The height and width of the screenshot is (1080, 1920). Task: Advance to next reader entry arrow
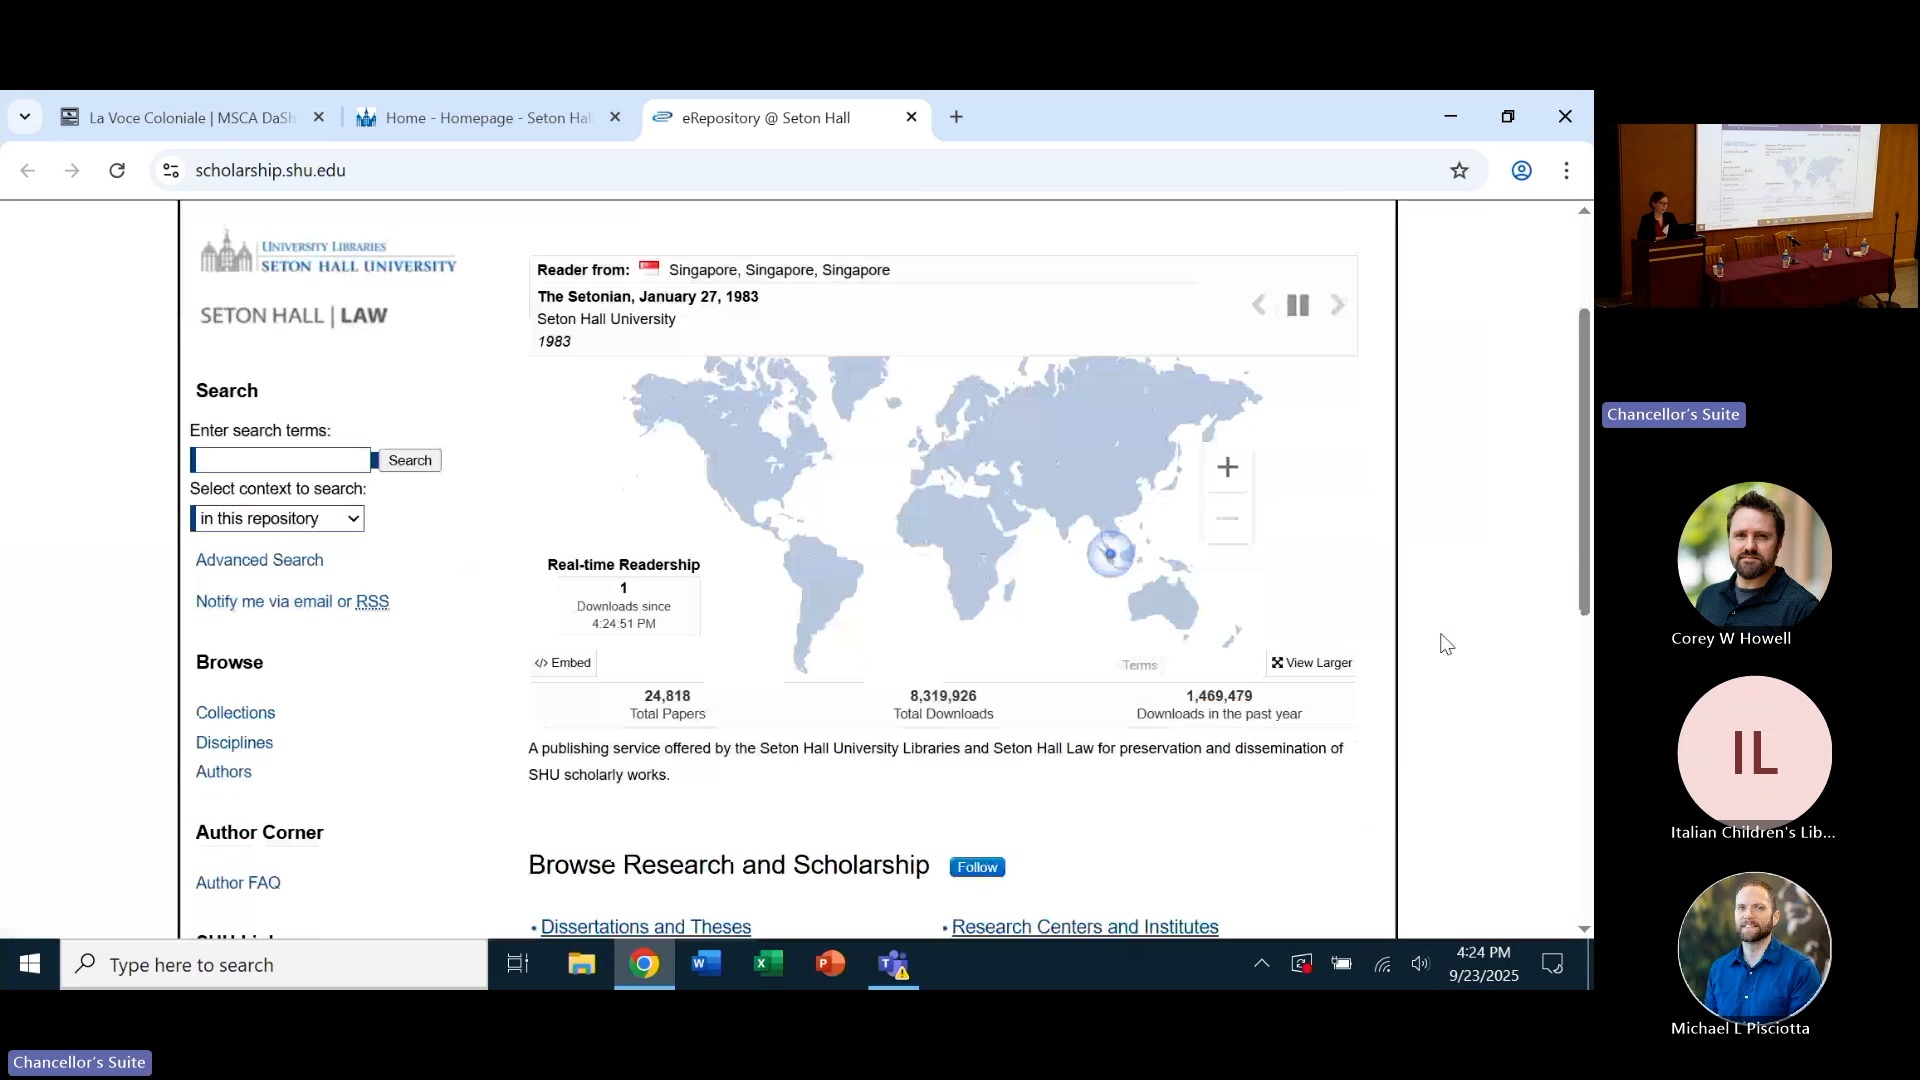1338,306
